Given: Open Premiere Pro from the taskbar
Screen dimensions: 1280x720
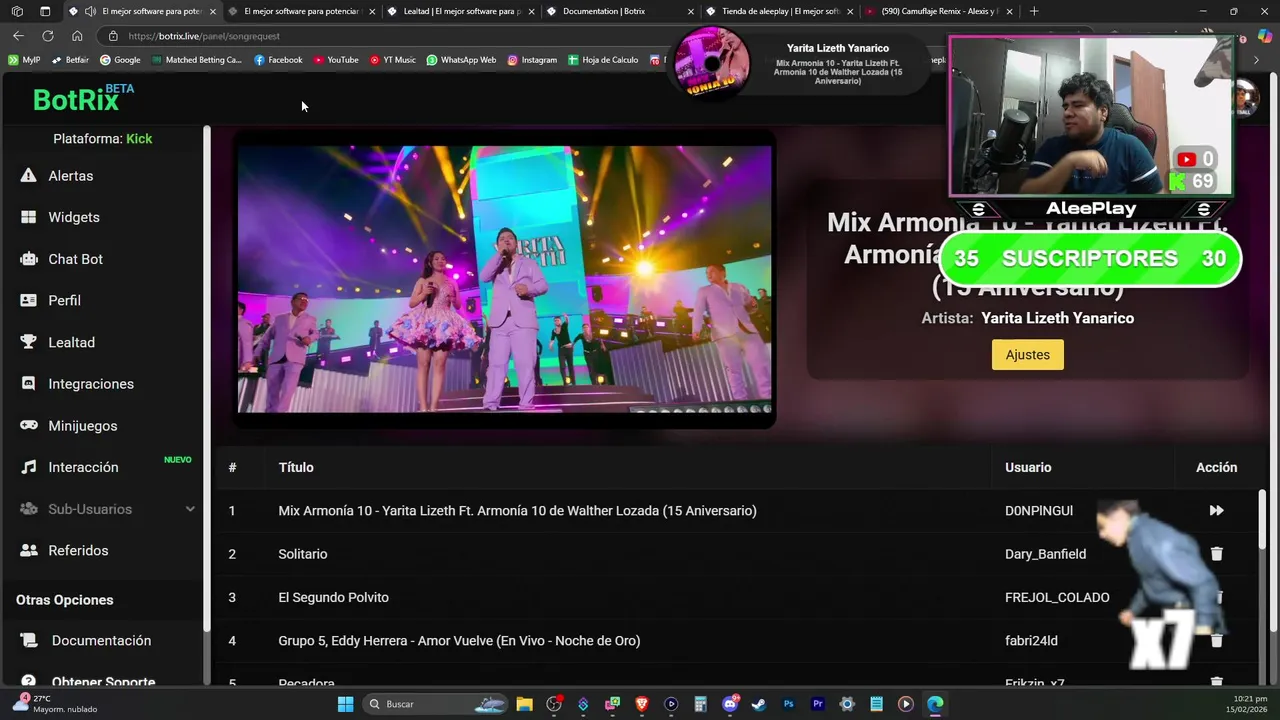Looking at the screenshot, I should 818,704.
